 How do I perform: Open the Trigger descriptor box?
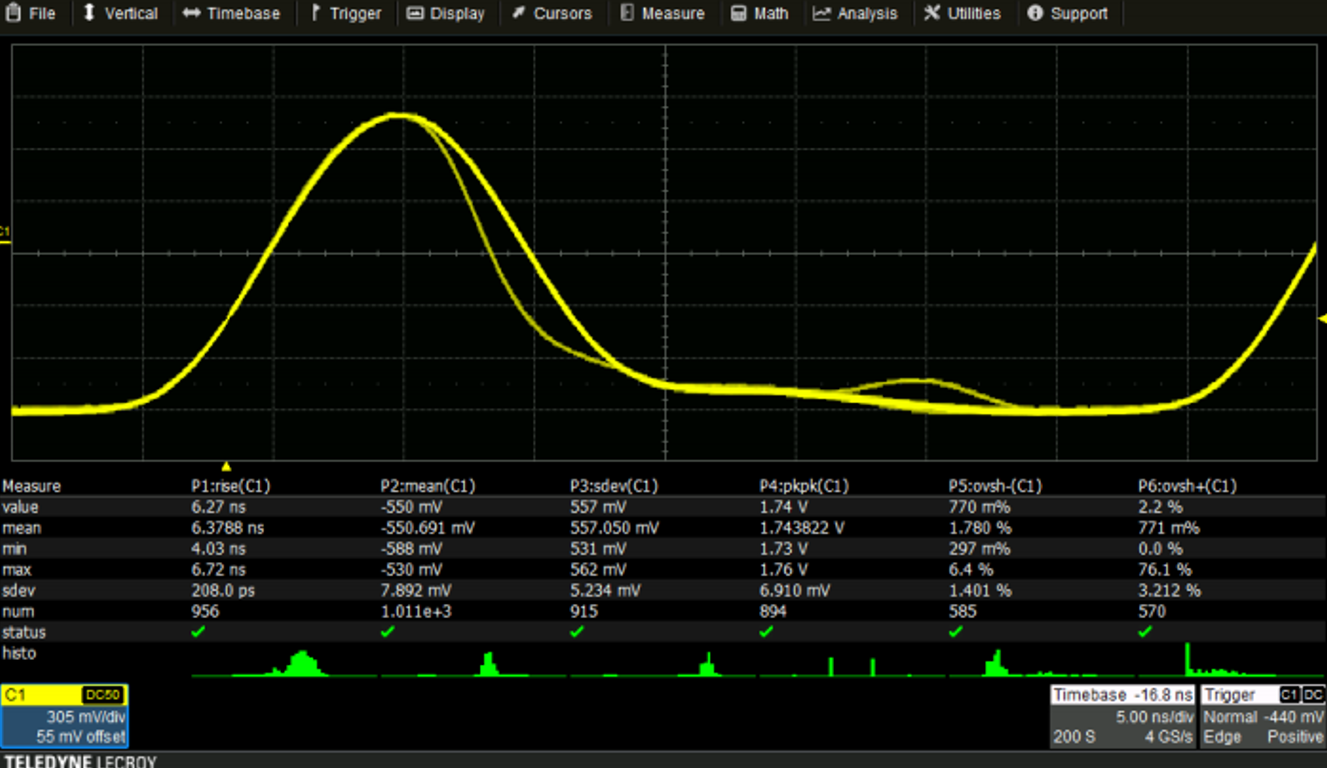point(1263,716)
